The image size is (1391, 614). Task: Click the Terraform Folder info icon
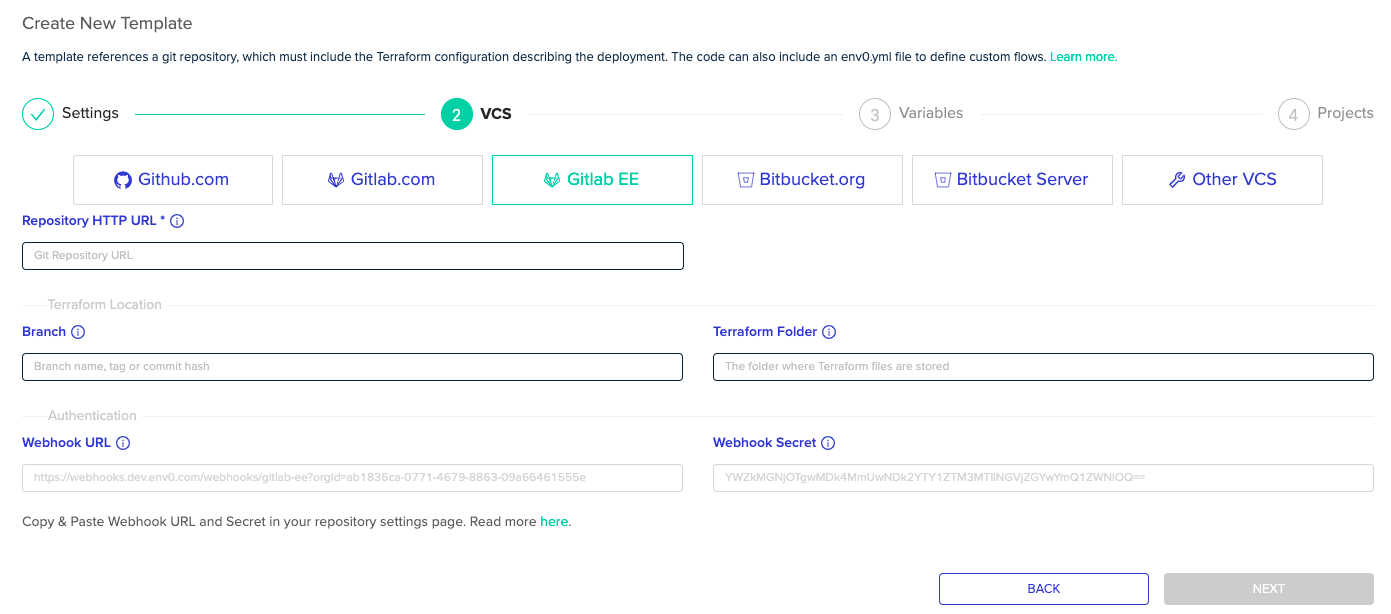click(x=829, y=332)
